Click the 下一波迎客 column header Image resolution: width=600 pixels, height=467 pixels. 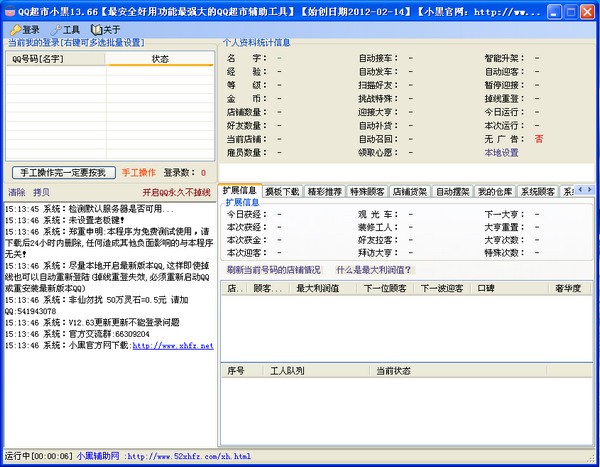443,288
